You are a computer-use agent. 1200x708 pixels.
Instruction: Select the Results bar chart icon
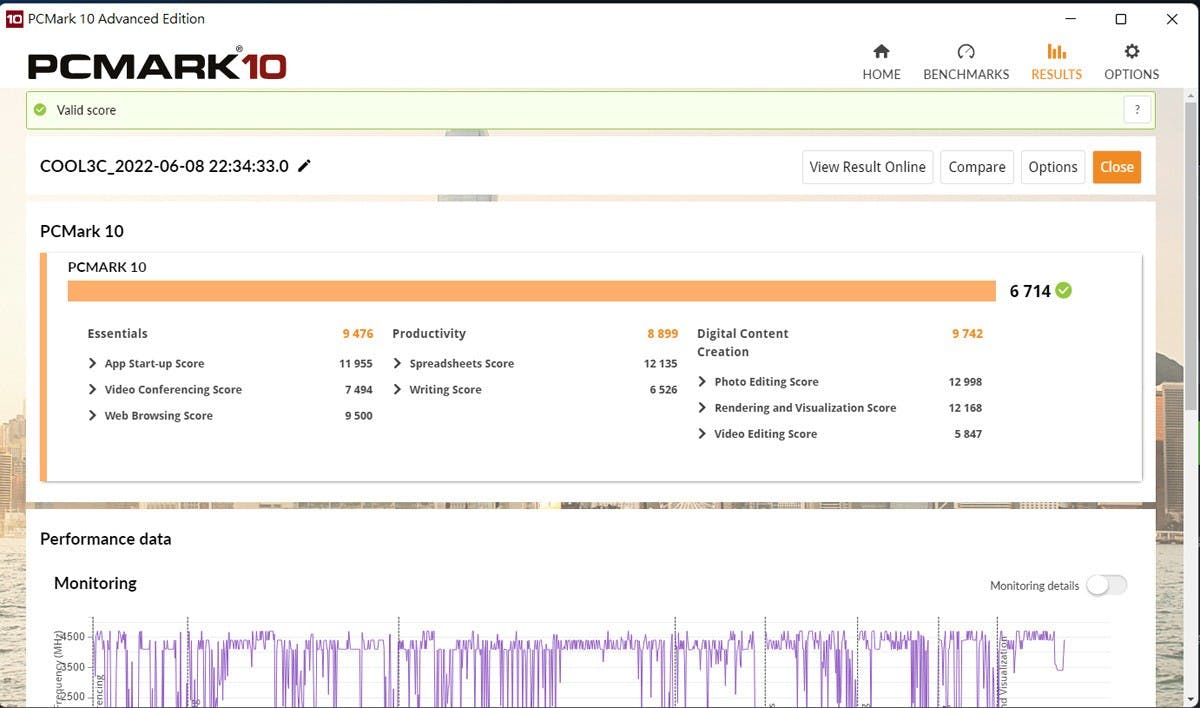click(x=1056, y=52)
